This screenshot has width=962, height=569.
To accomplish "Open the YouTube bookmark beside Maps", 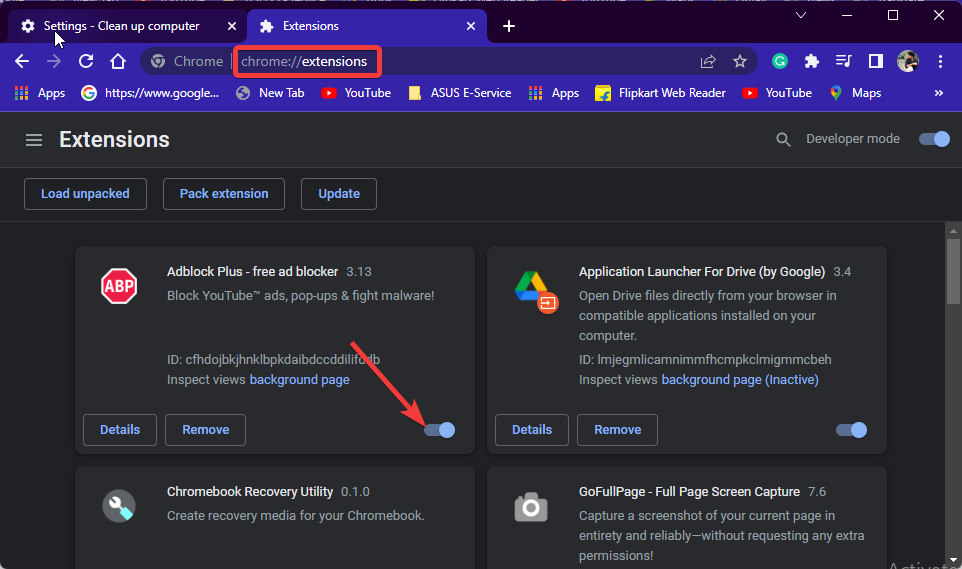I will click(777, 93).
